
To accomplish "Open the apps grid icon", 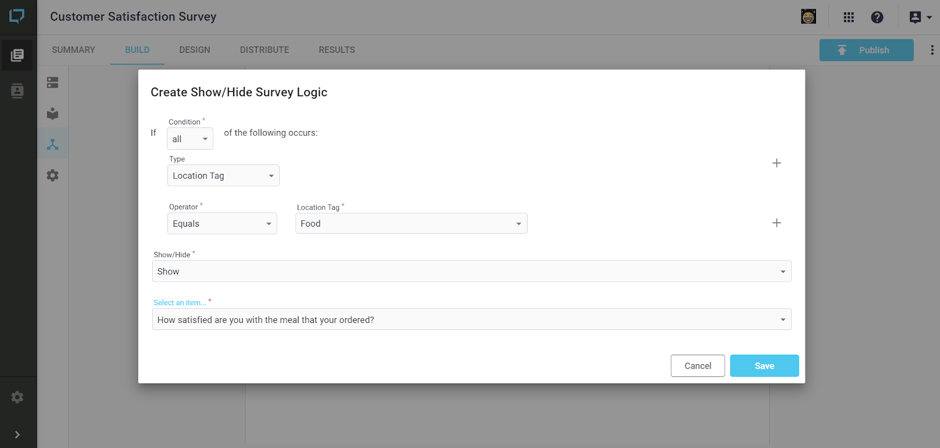I will click(x=848, y=17).
